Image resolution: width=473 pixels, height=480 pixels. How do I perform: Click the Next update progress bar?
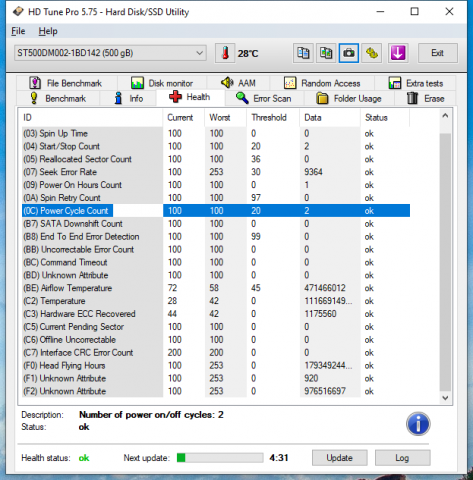(220, 458)
